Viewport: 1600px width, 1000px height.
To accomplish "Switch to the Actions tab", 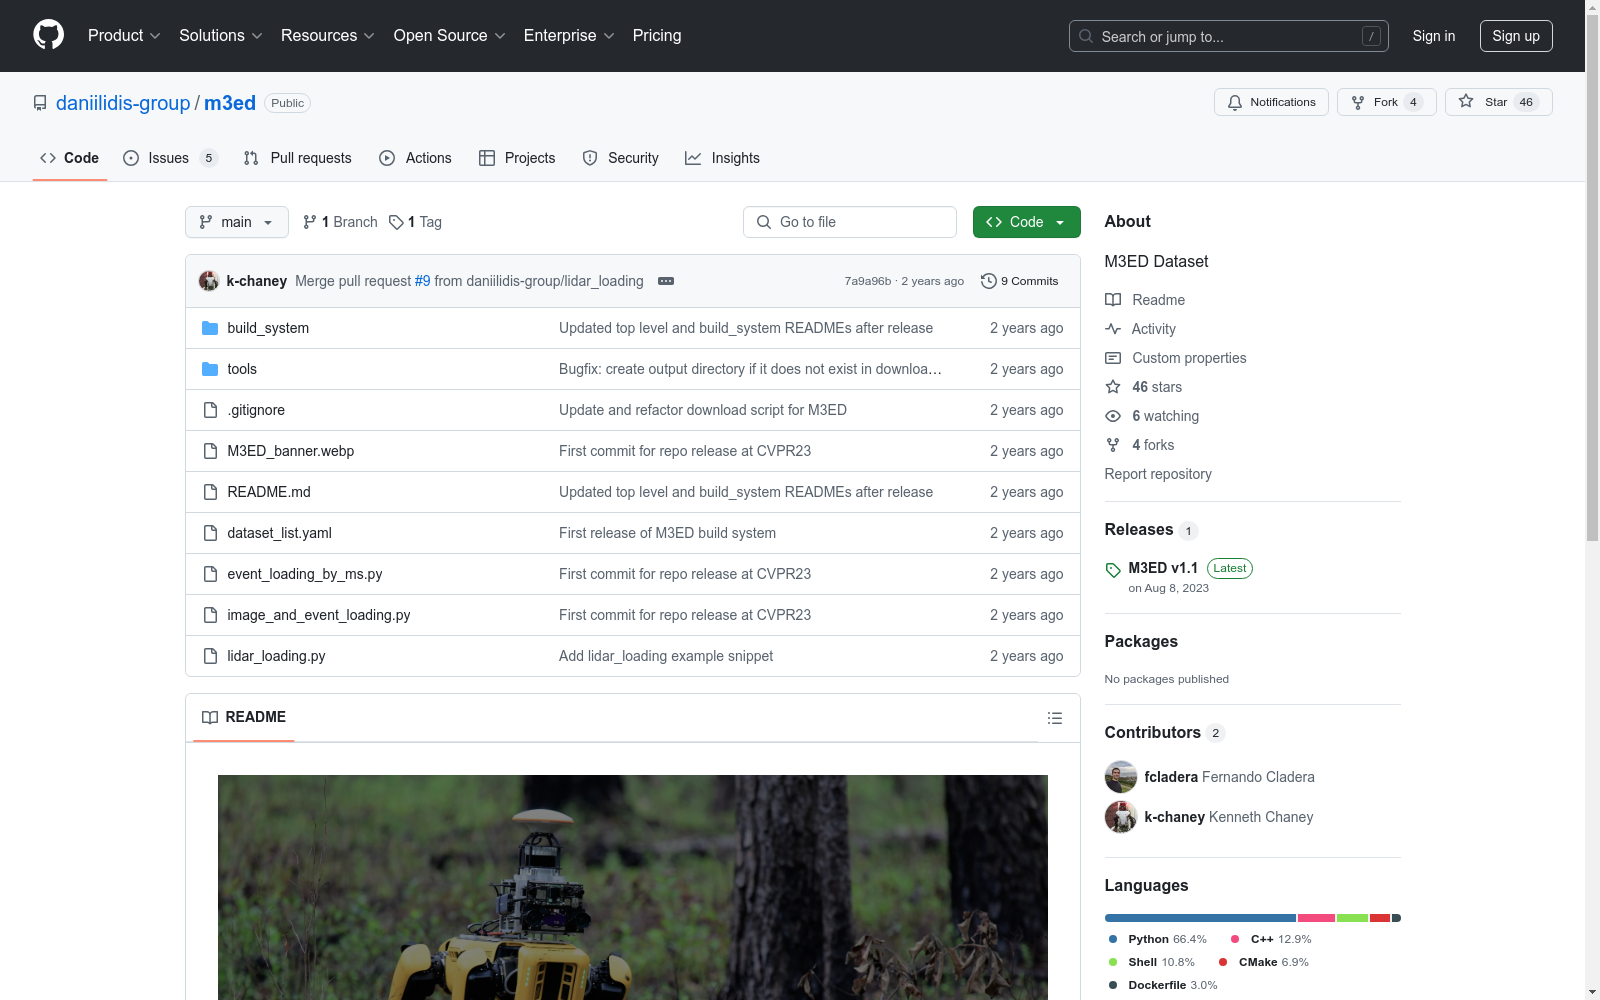I will [415, 158].
